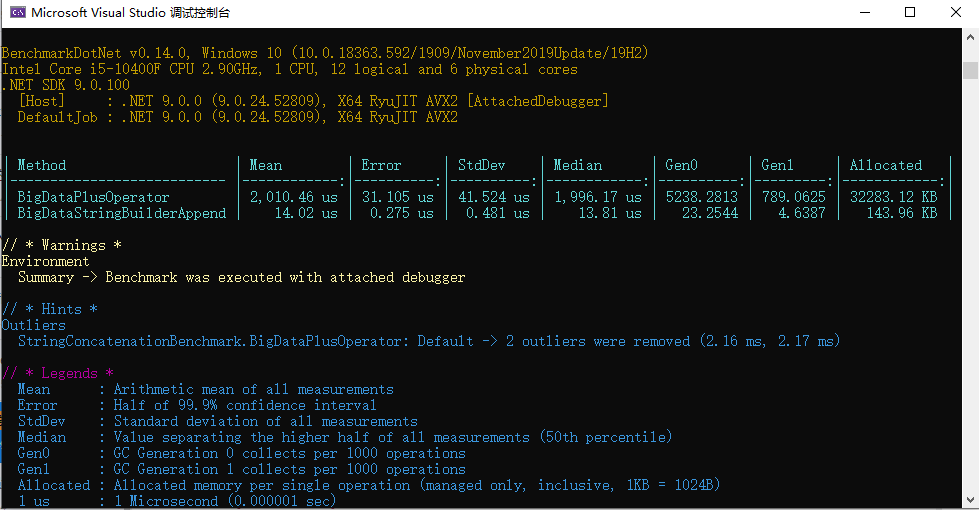
Task: Minimize the debug console window
Action: click(x=864, y=13)
